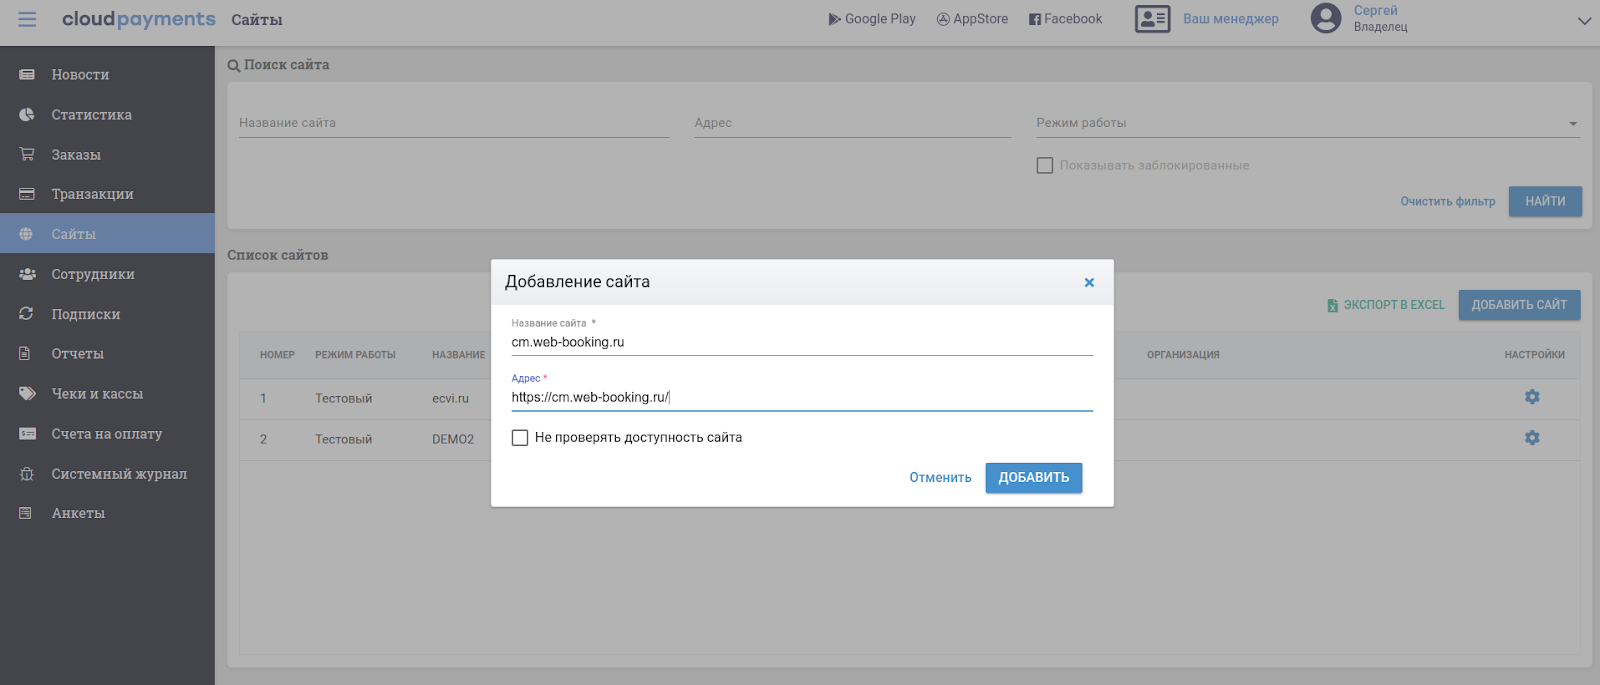Expand the user account dropdown arrow
Screen dimensions: 1600x685
[x=1584, y=21]
